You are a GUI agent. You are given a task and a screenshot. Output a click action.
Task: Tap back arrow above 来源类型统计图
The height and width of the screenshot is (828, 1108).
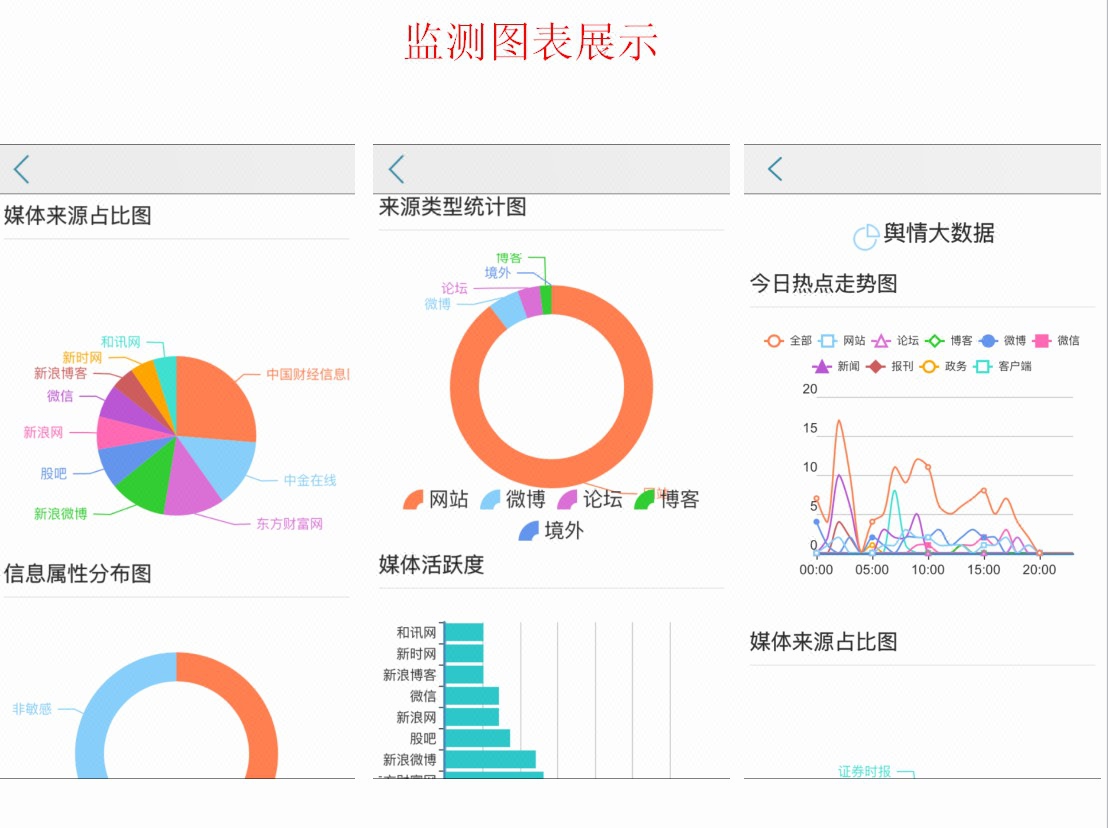point(396,170)
